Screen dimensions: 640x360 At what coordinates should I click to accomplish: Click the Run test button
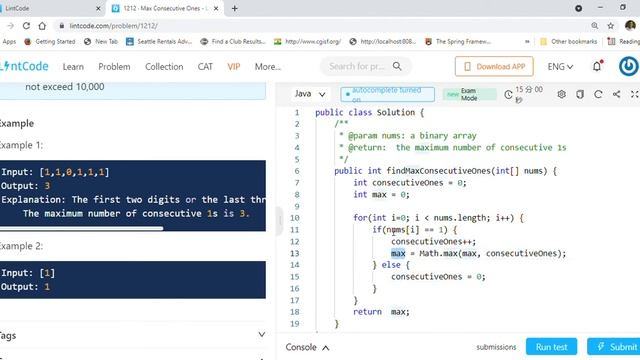click(551, 347)
